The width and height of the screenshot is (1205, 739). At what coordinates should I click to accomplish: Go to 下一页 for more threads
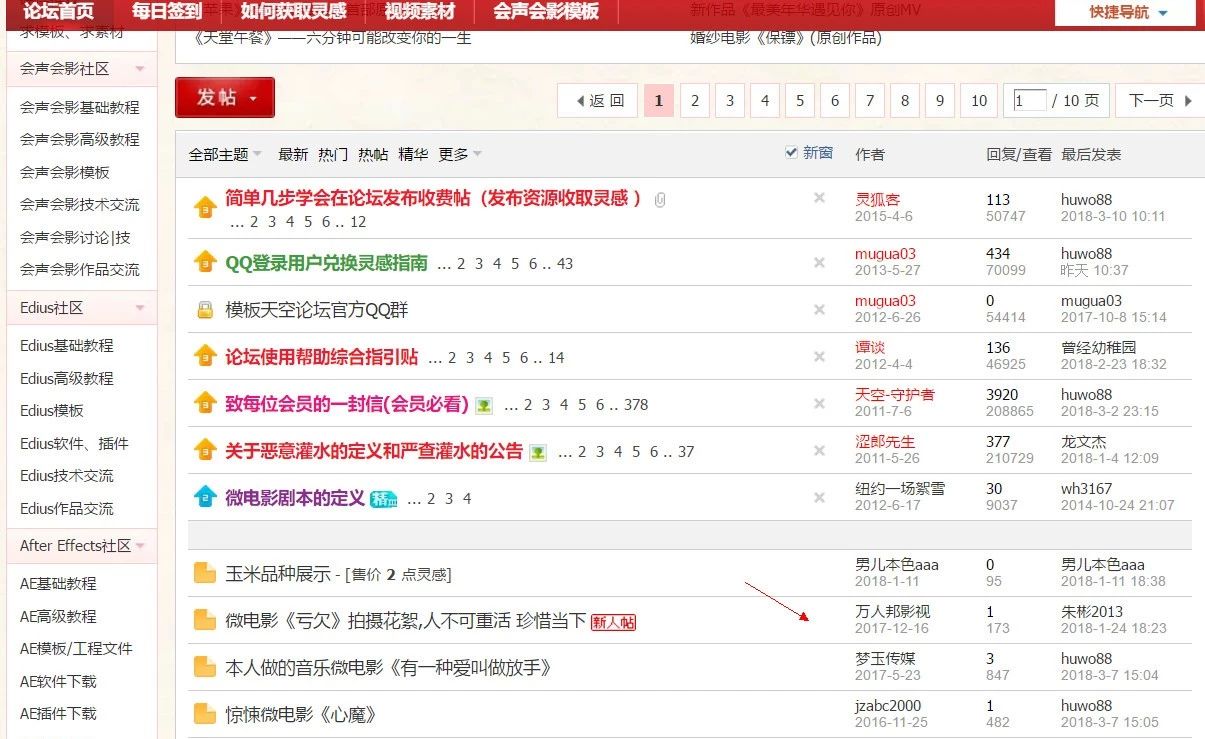click(x=1150, y=100)
